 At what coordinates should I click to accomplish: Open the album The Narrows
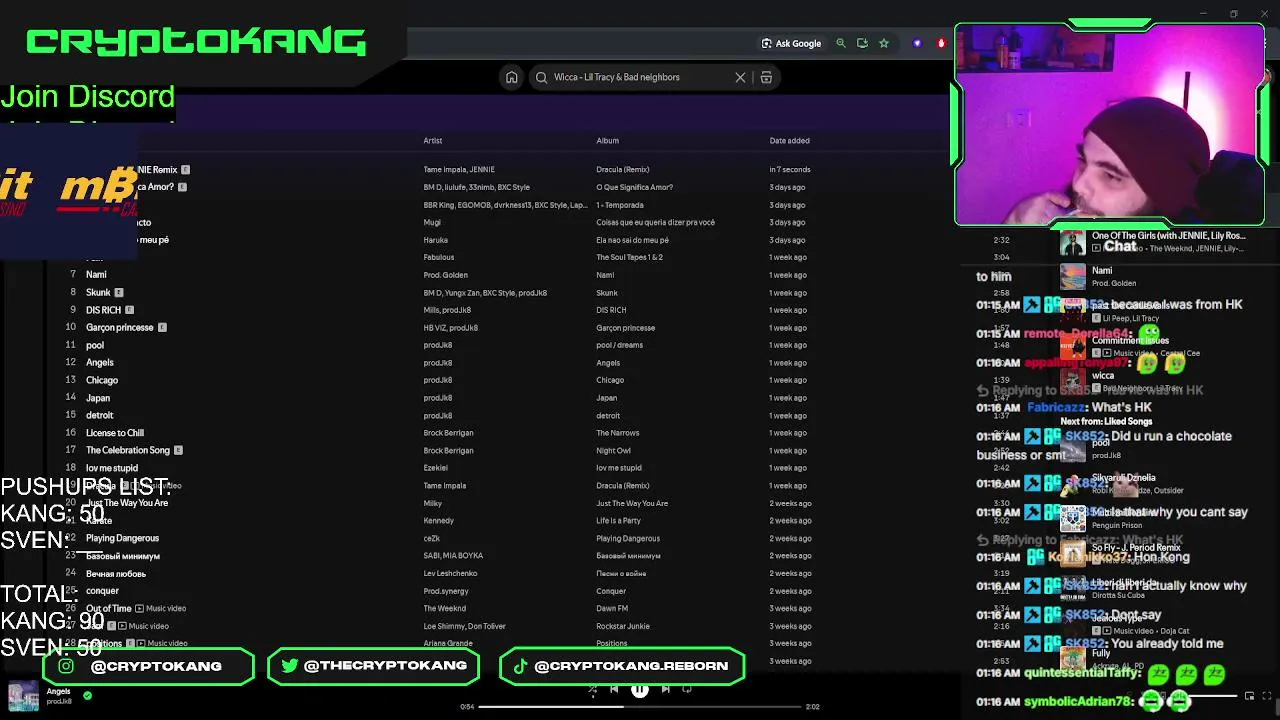[617, 433]
